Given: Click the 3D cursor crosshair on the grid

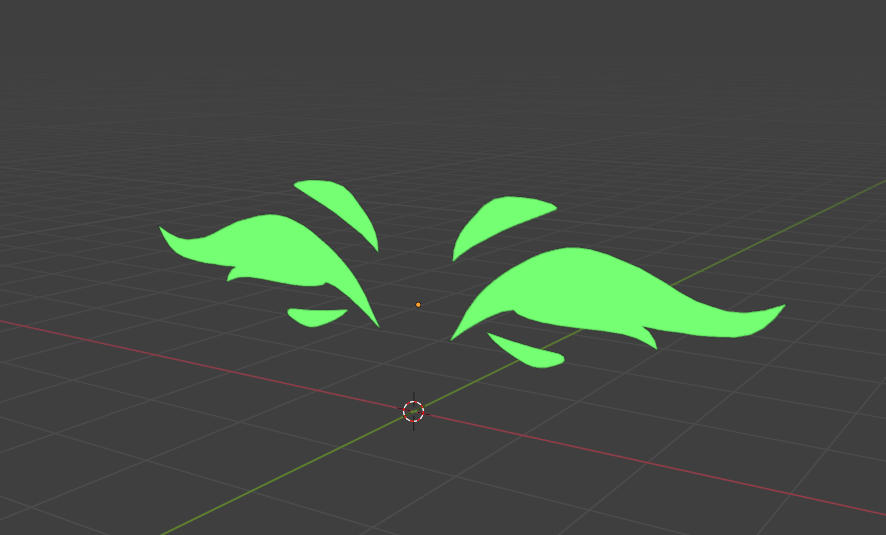Looking at the screenshot, I should (414, 411).
